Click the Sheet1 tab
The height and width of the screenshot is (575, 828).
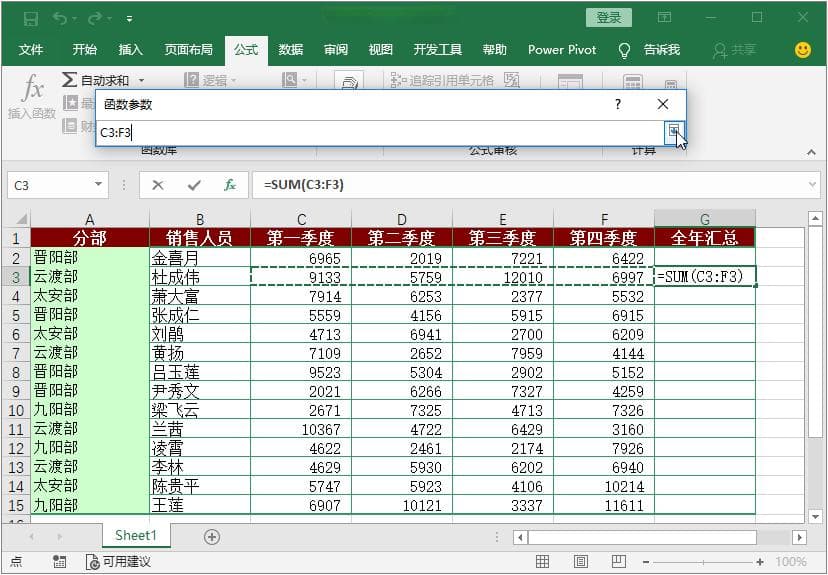[x=136, y=535]
